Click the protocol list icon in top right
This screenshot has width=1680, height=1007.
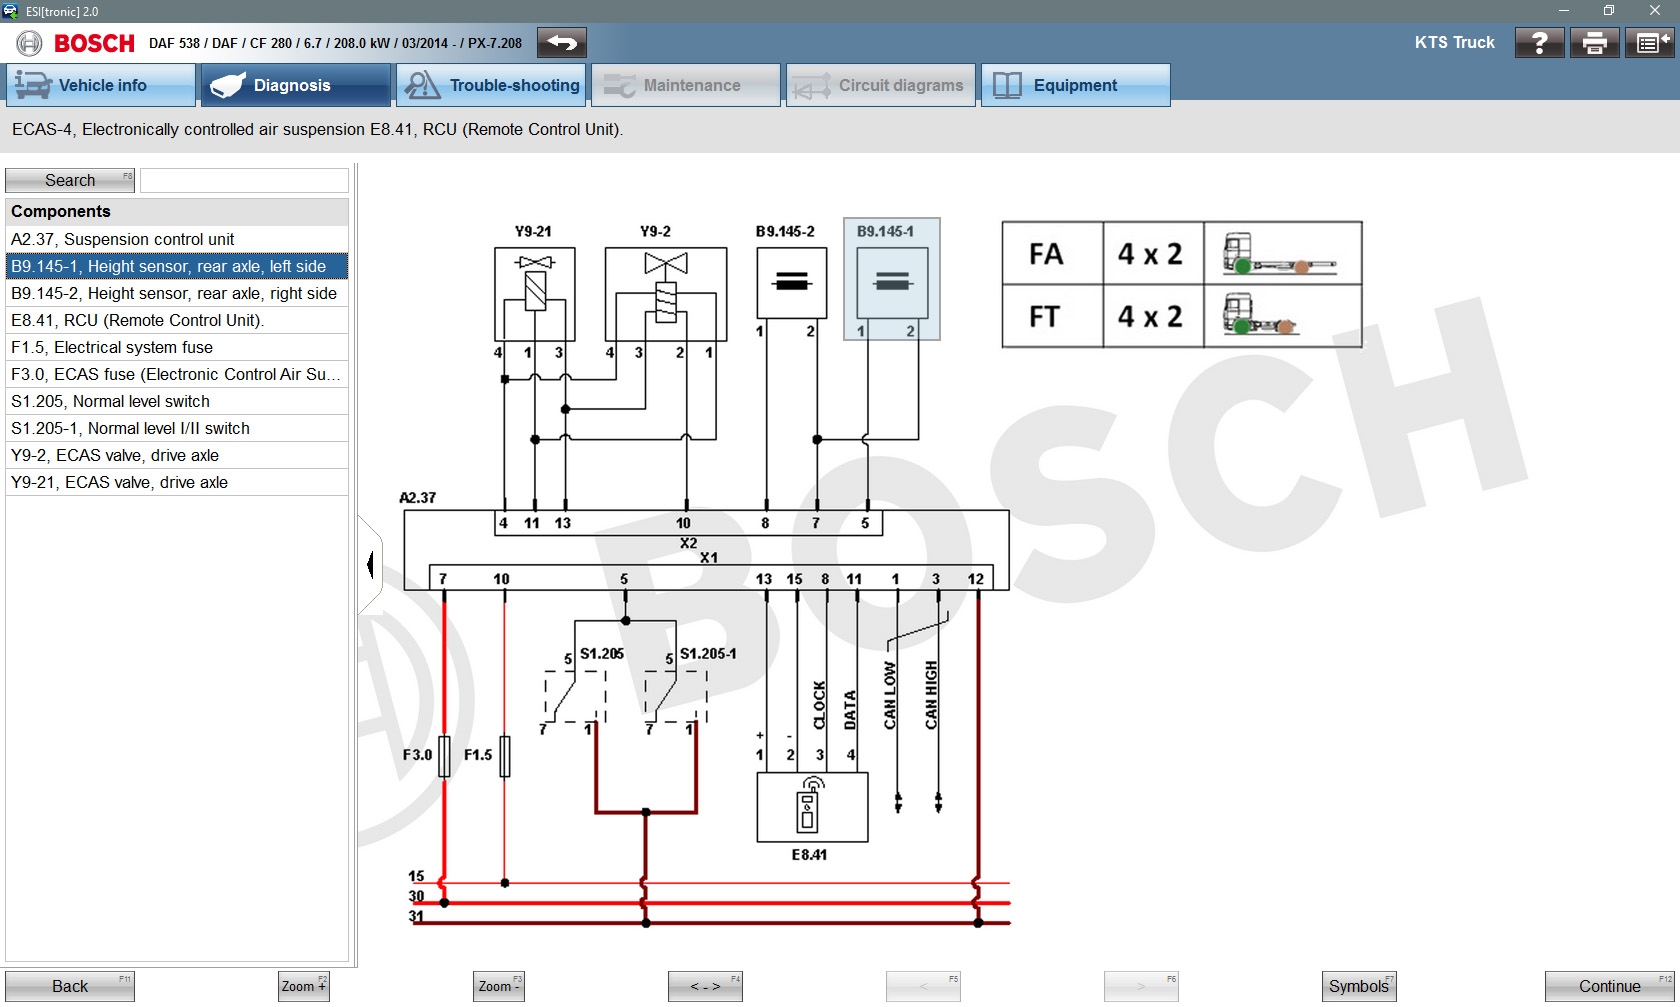pyautogui.click(x=1650, y=42)
